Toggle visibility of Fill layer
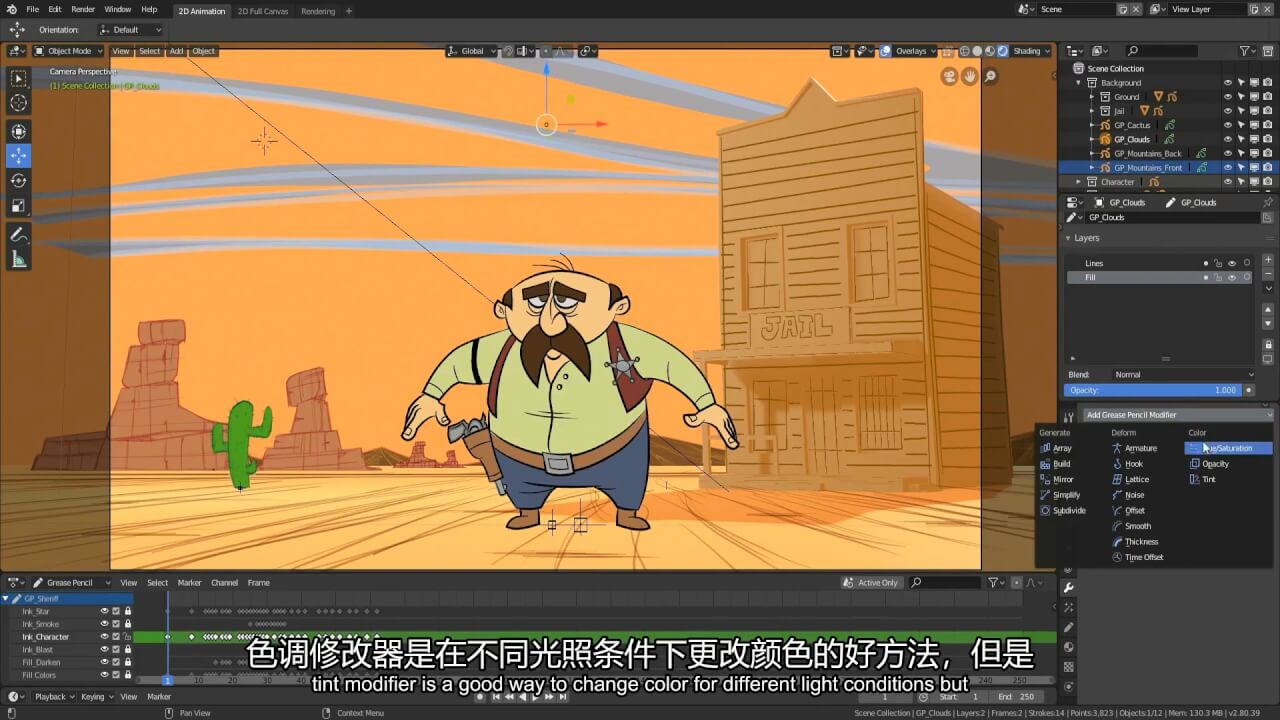This screenshot has width=1280, height=720. pos(1232,277)
